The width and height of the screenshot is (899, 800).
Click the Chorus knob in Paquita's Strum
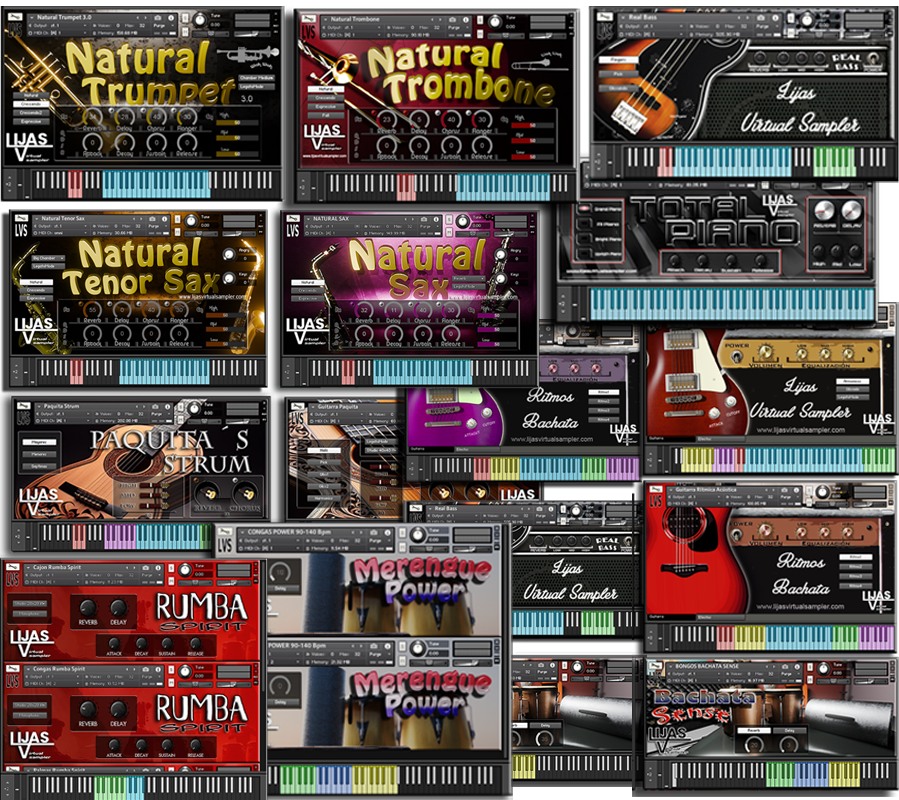(x=245, y=493)
